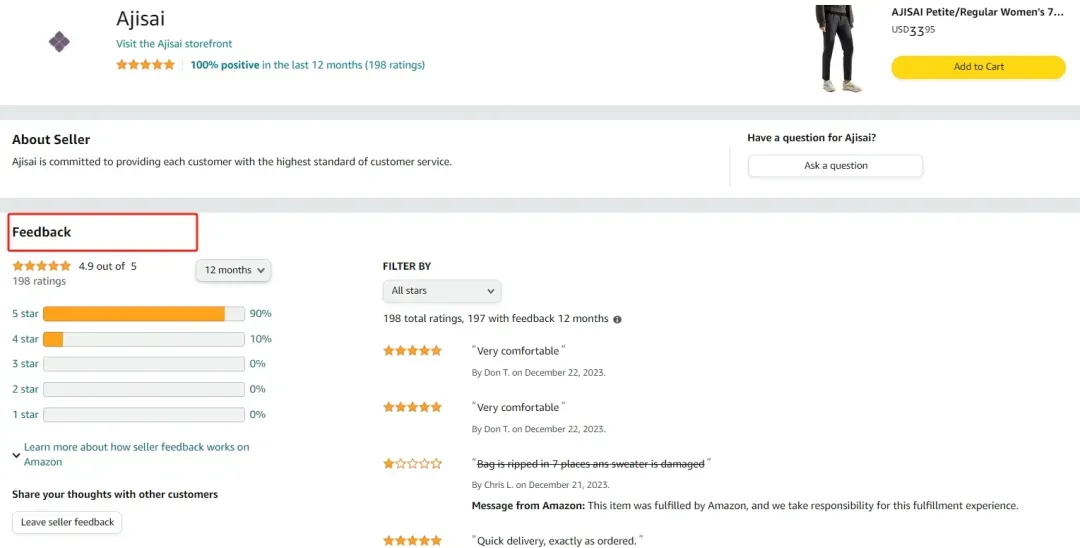Open the 12 months period dropdown
The height and width of the screenshot is (548, 1080).
coord(233,271)
